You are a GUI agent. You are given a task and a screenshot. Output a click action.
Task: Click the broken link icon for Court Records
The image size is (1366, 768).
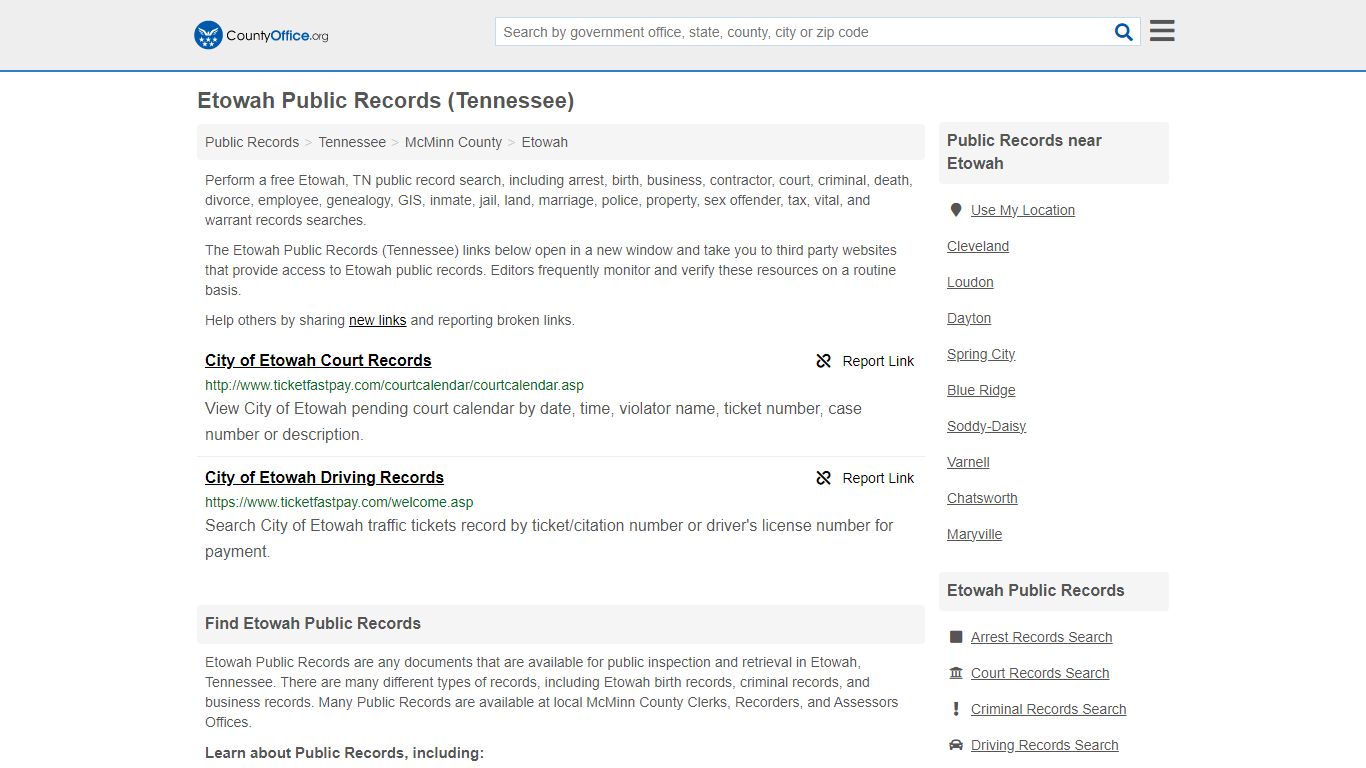[x=824, y=361]
